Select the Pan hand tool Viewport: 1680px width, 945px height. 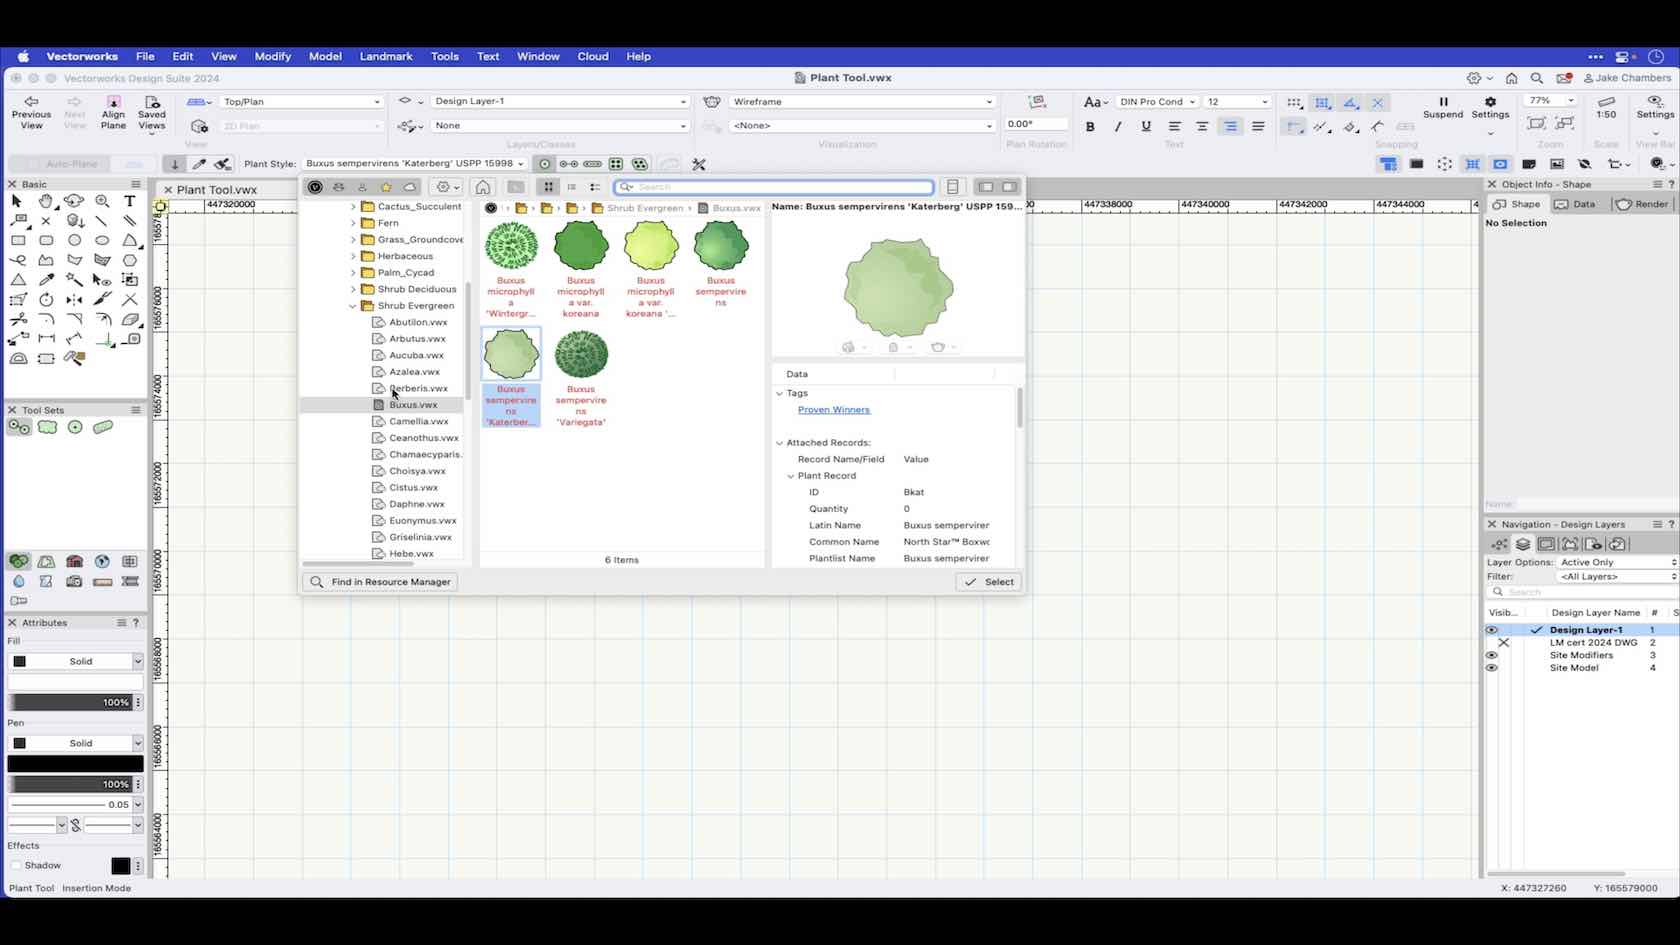(x=46, y=201)
